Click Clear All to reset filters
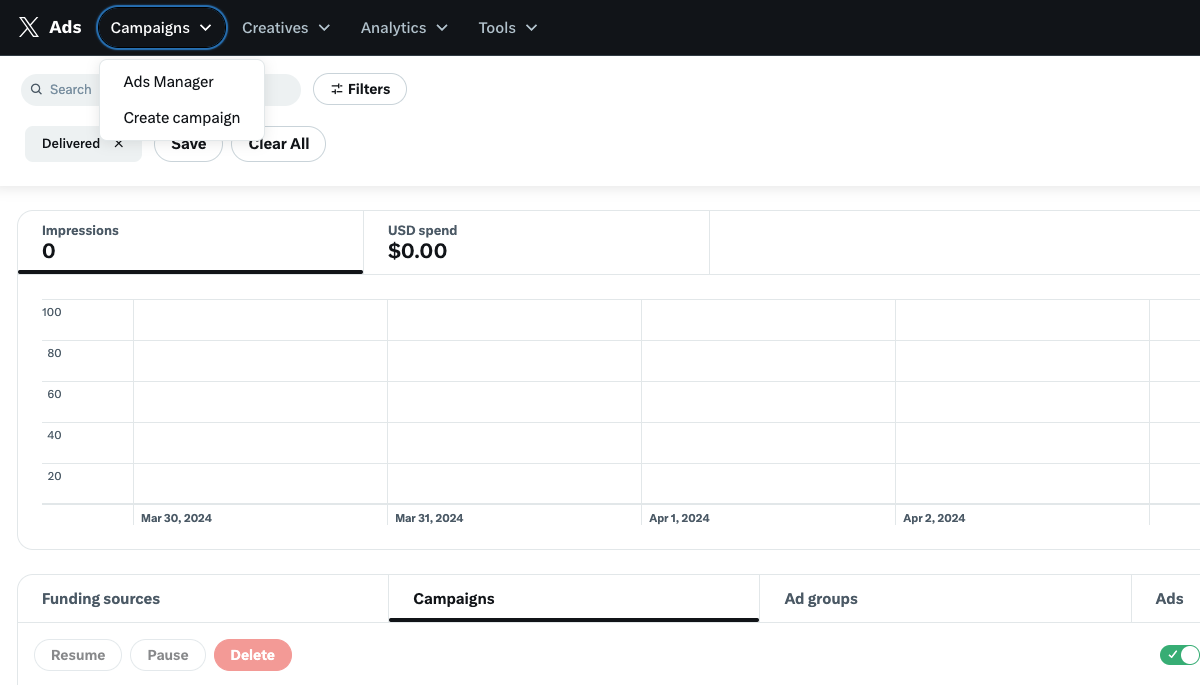1200x685 pixels. coord(278,143)
